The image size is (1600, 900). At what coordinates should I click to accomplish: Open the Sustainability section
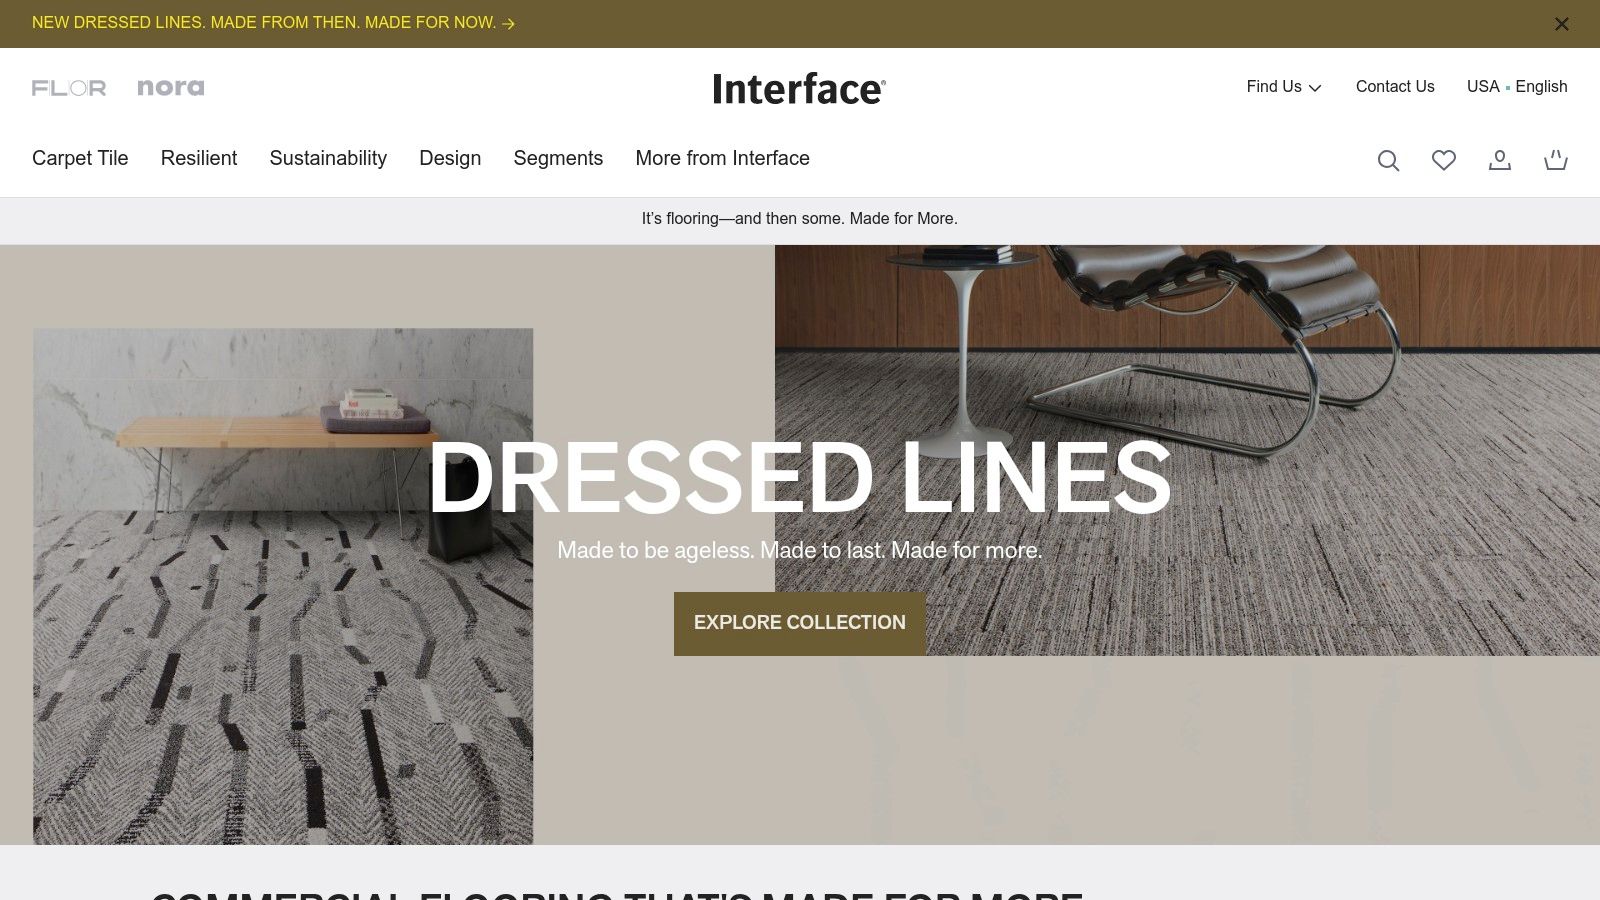(x=328, y=158)
